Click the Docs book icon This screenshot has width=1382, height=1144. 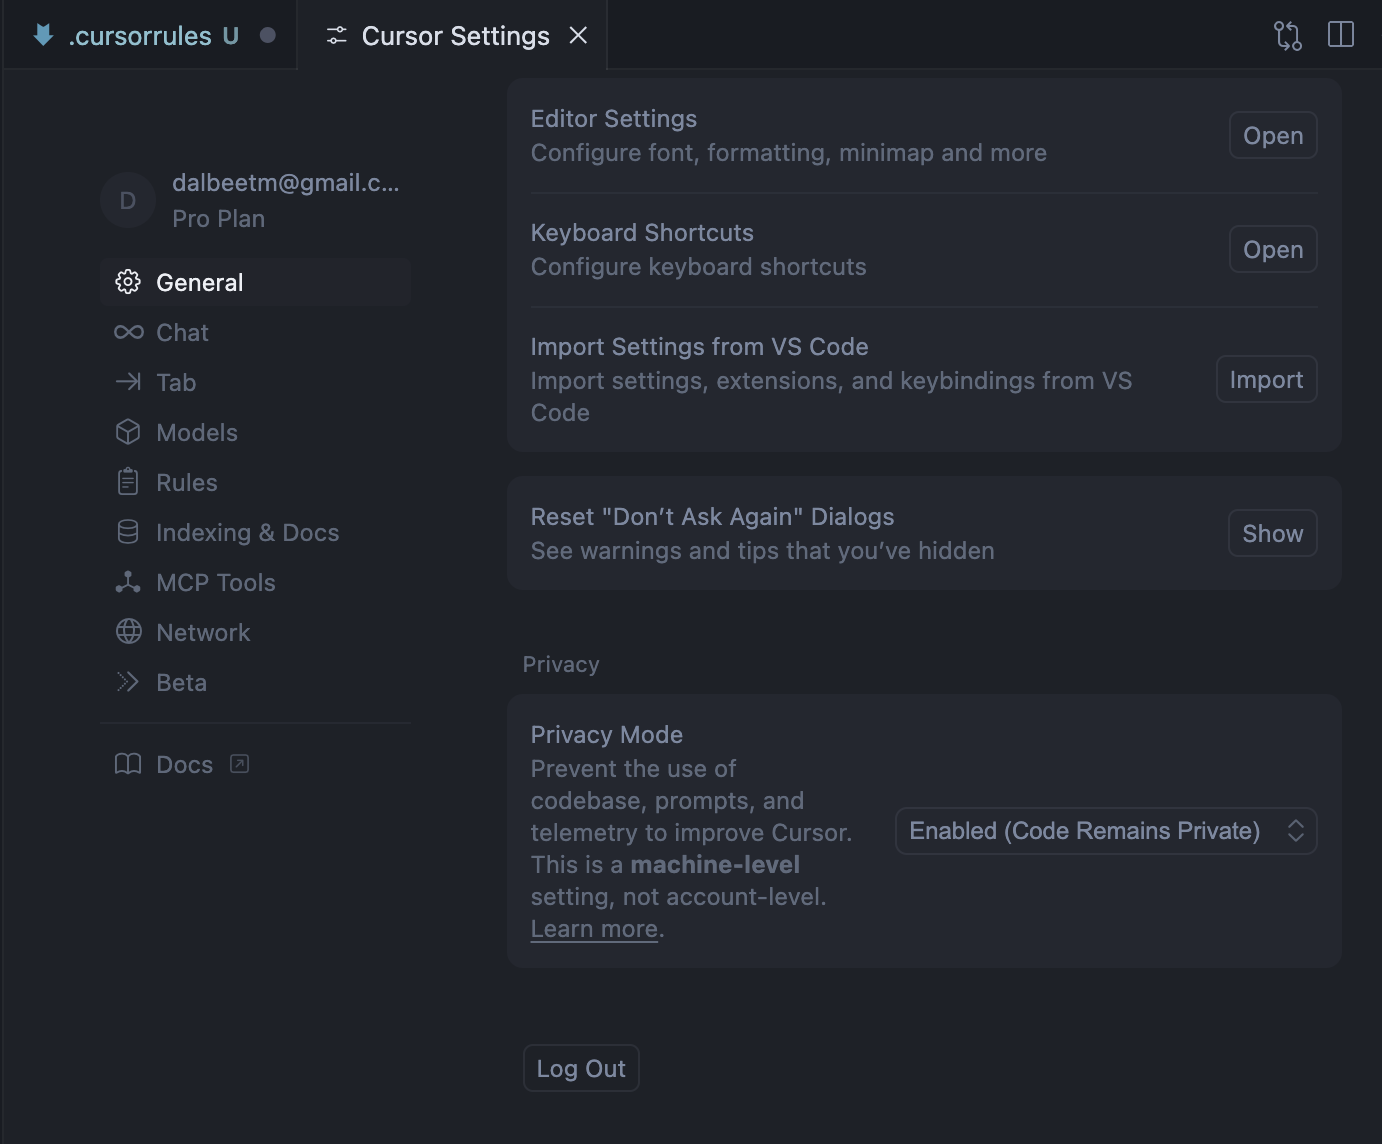tap(128, 764)
